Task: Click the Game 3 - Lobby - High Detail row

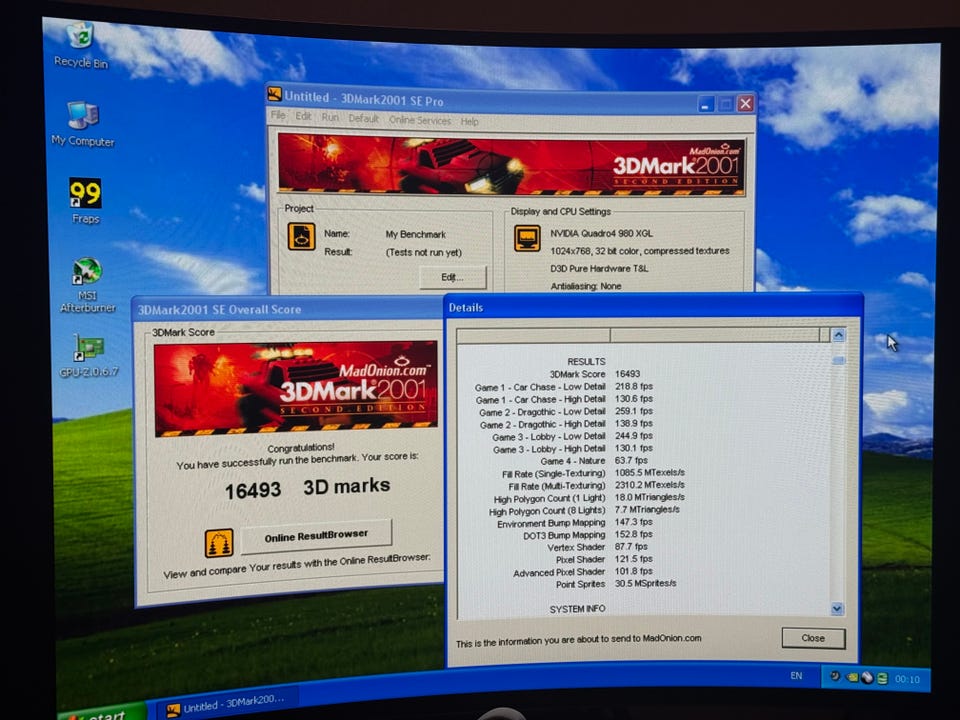Action: [x=572, y=449]
